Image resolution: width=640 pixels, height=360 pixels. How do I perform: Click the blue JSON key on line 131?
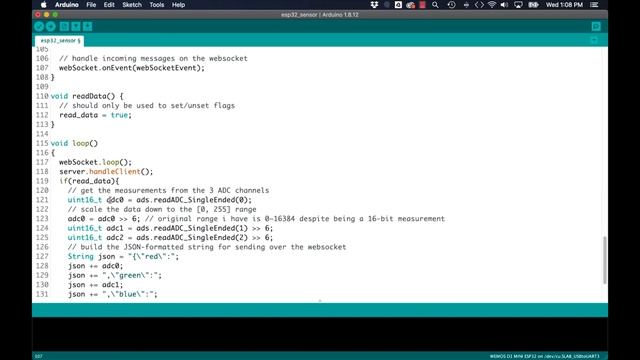click(x=129, y=294)
